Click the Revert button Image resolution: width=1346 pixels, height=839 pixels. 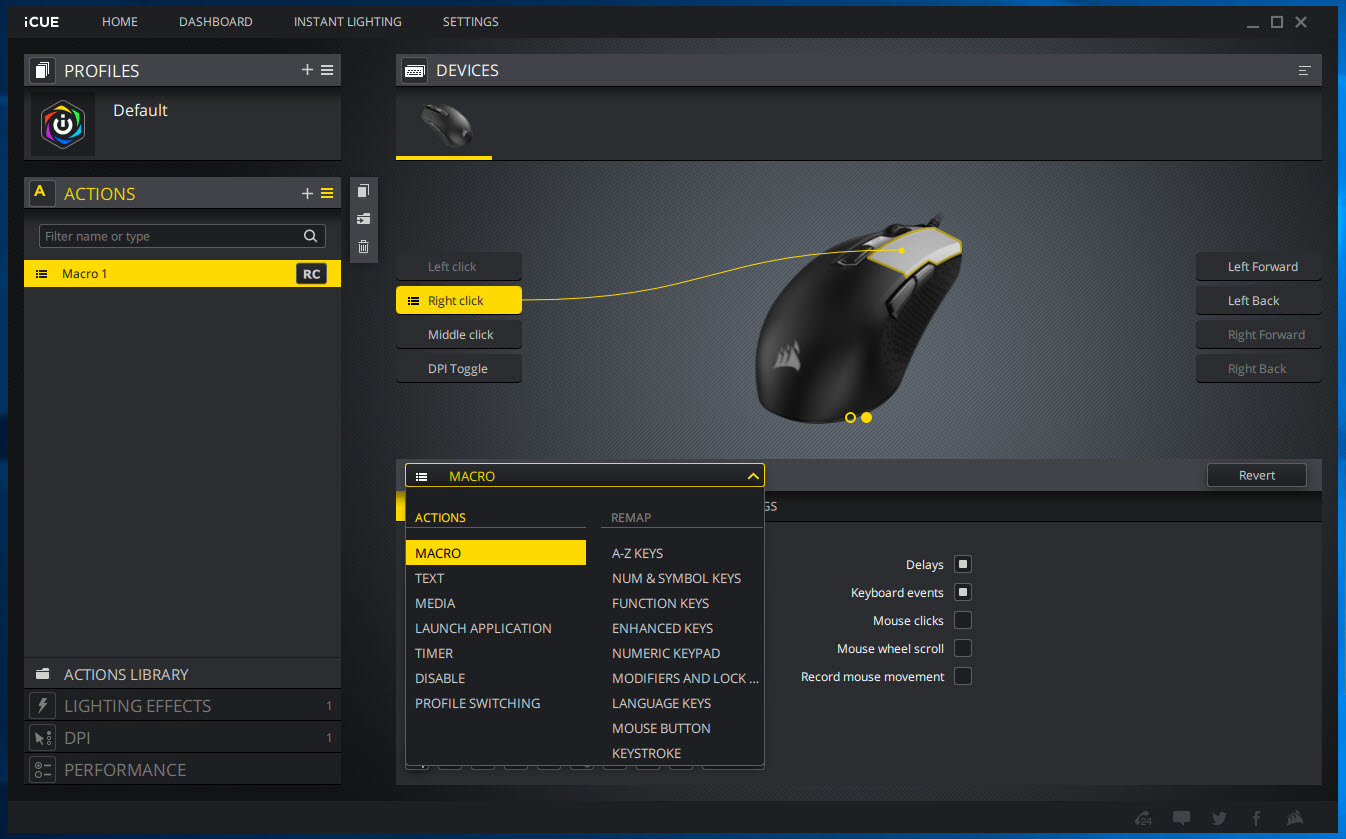1257,475
